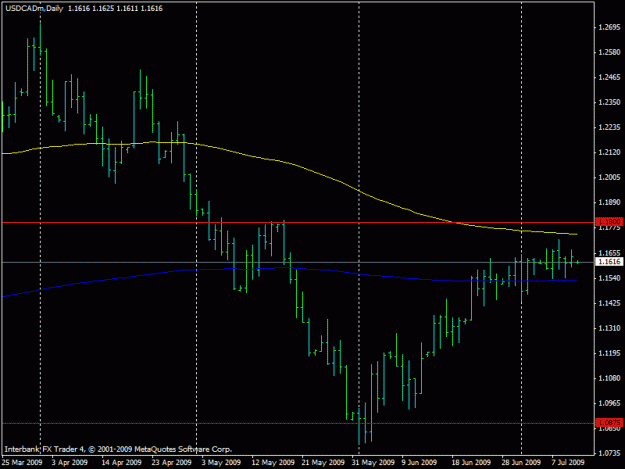Screen dimensions: 625x469
Task: Click the 21 May 2009 date label
Action: pyautogui.click(x=323, y=462)
